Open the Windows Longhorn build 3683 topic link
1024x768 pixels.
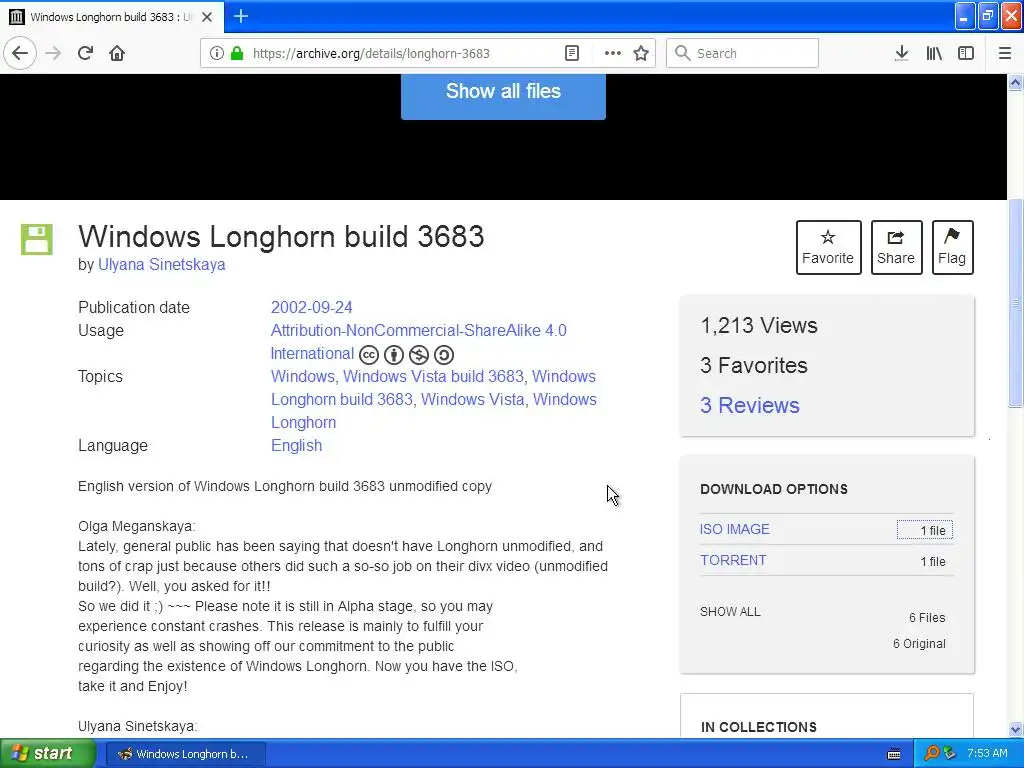342,400
